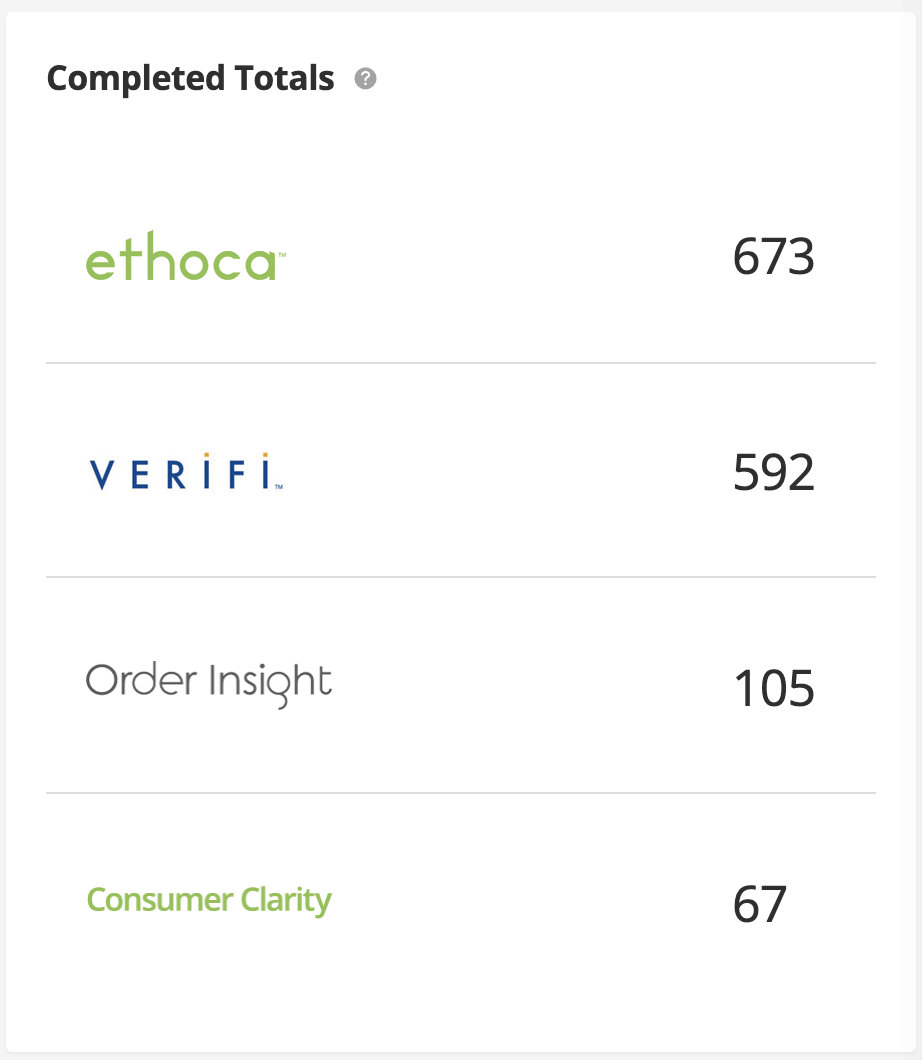Click the Order Insight logo

pos(209,685)
